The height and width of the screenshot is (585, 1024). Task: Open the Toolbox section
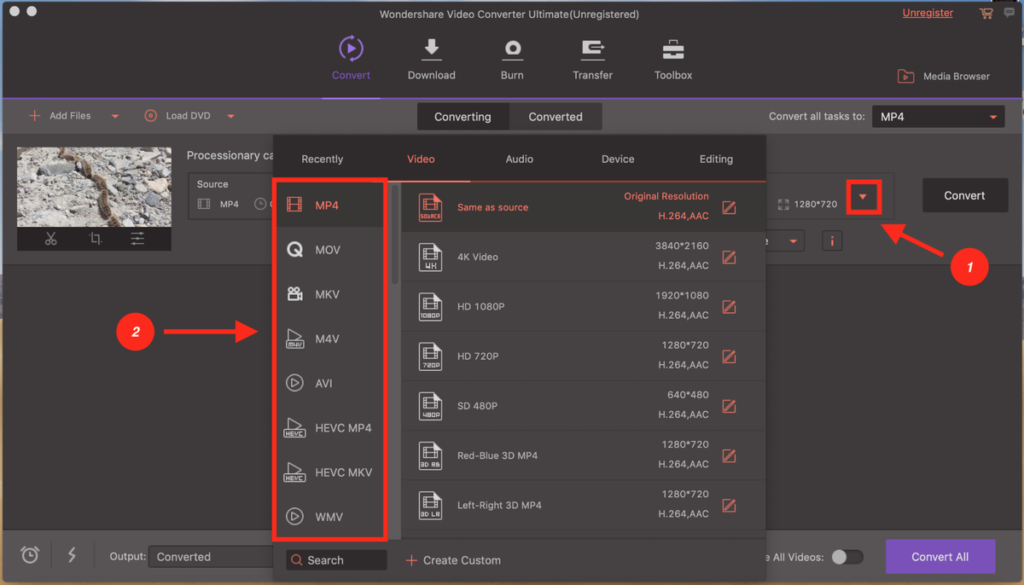click(672, 58)
